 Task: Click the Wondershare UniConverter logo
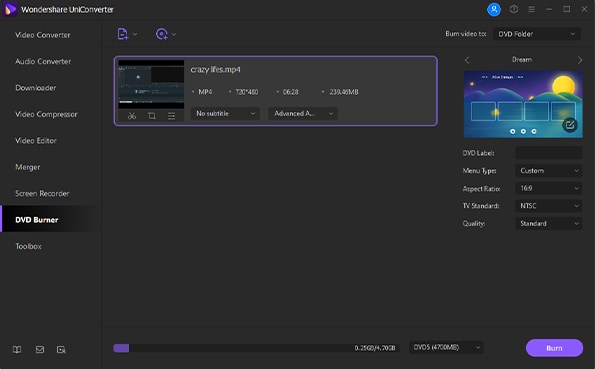tap(10, 9)
